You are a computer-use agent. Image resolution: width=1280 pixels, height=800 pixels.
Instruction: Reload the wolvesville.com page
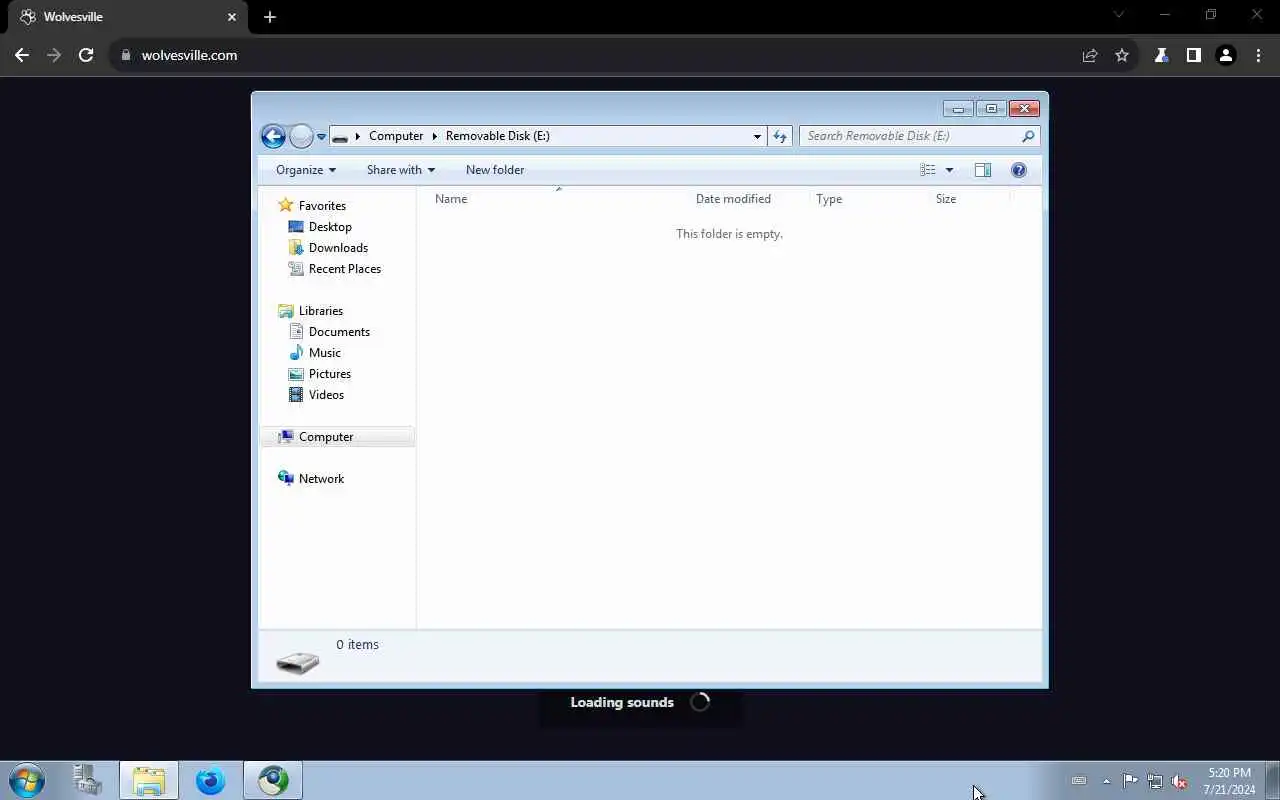click(86, 56)
